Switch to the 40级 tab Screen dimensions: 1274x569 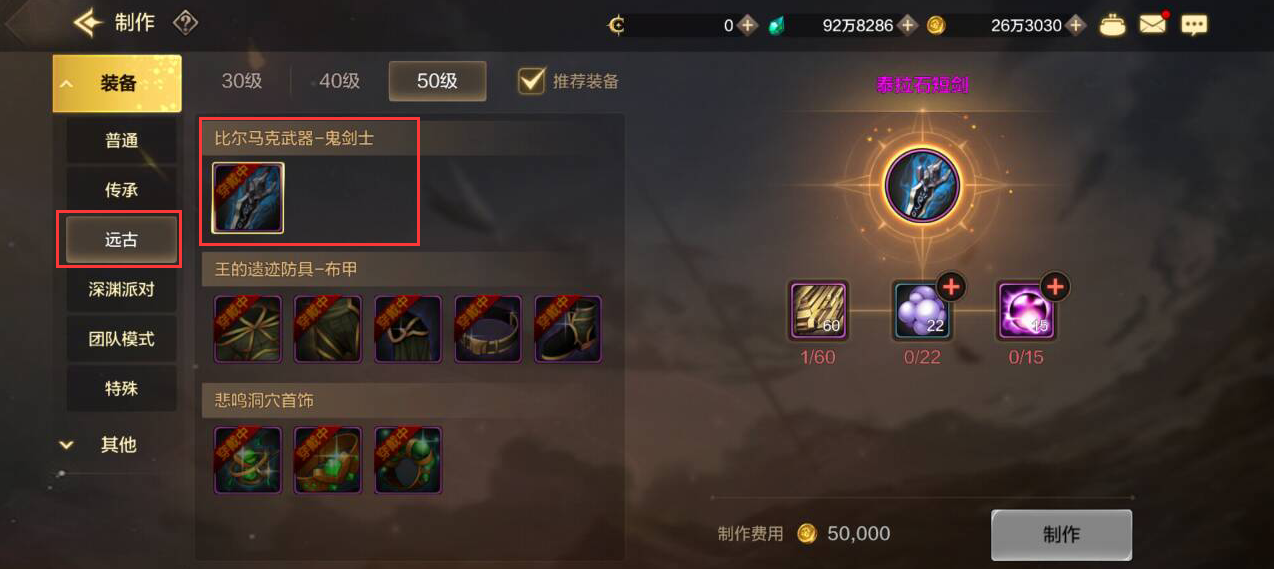coord(339,81)
